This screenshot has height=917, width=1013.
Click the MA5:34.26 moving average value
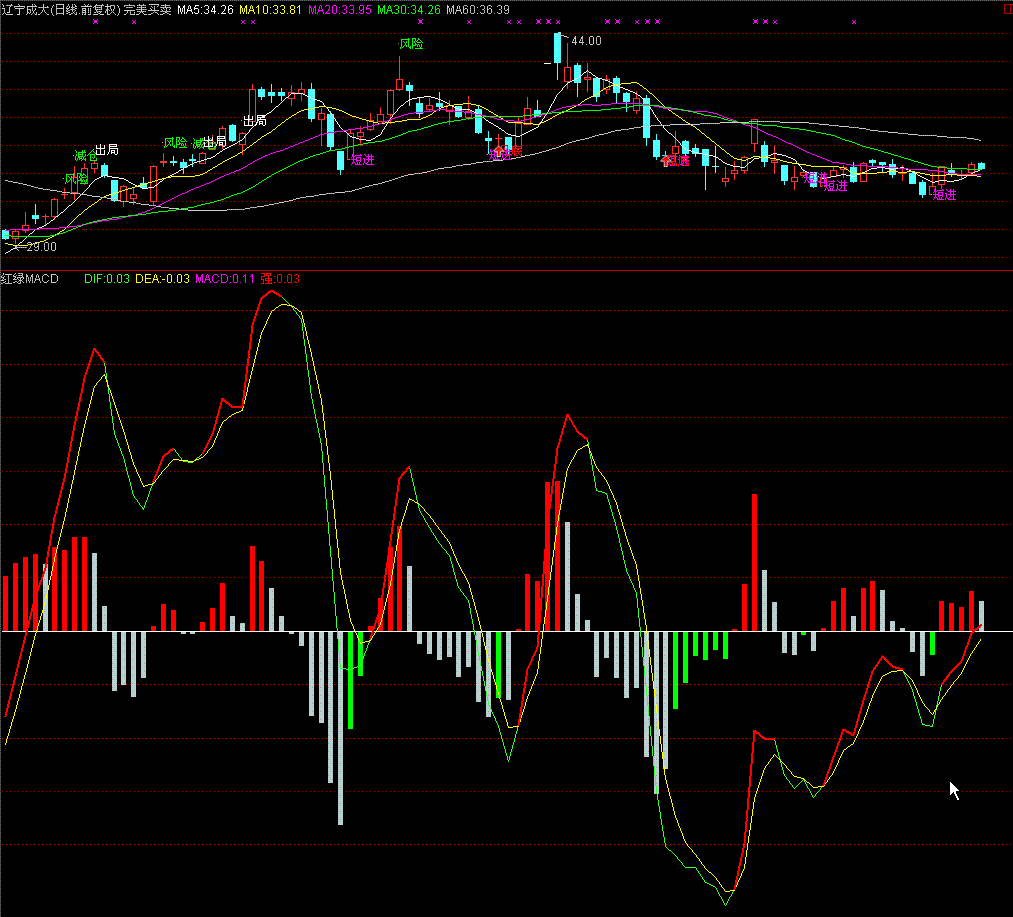pos(205,10)
